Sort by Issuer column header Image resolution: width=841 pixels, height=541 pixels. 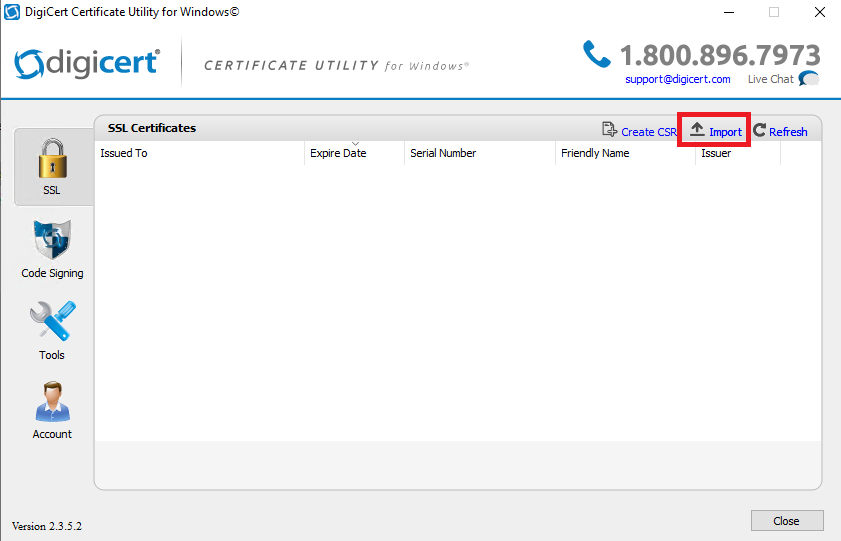(738, 153)
